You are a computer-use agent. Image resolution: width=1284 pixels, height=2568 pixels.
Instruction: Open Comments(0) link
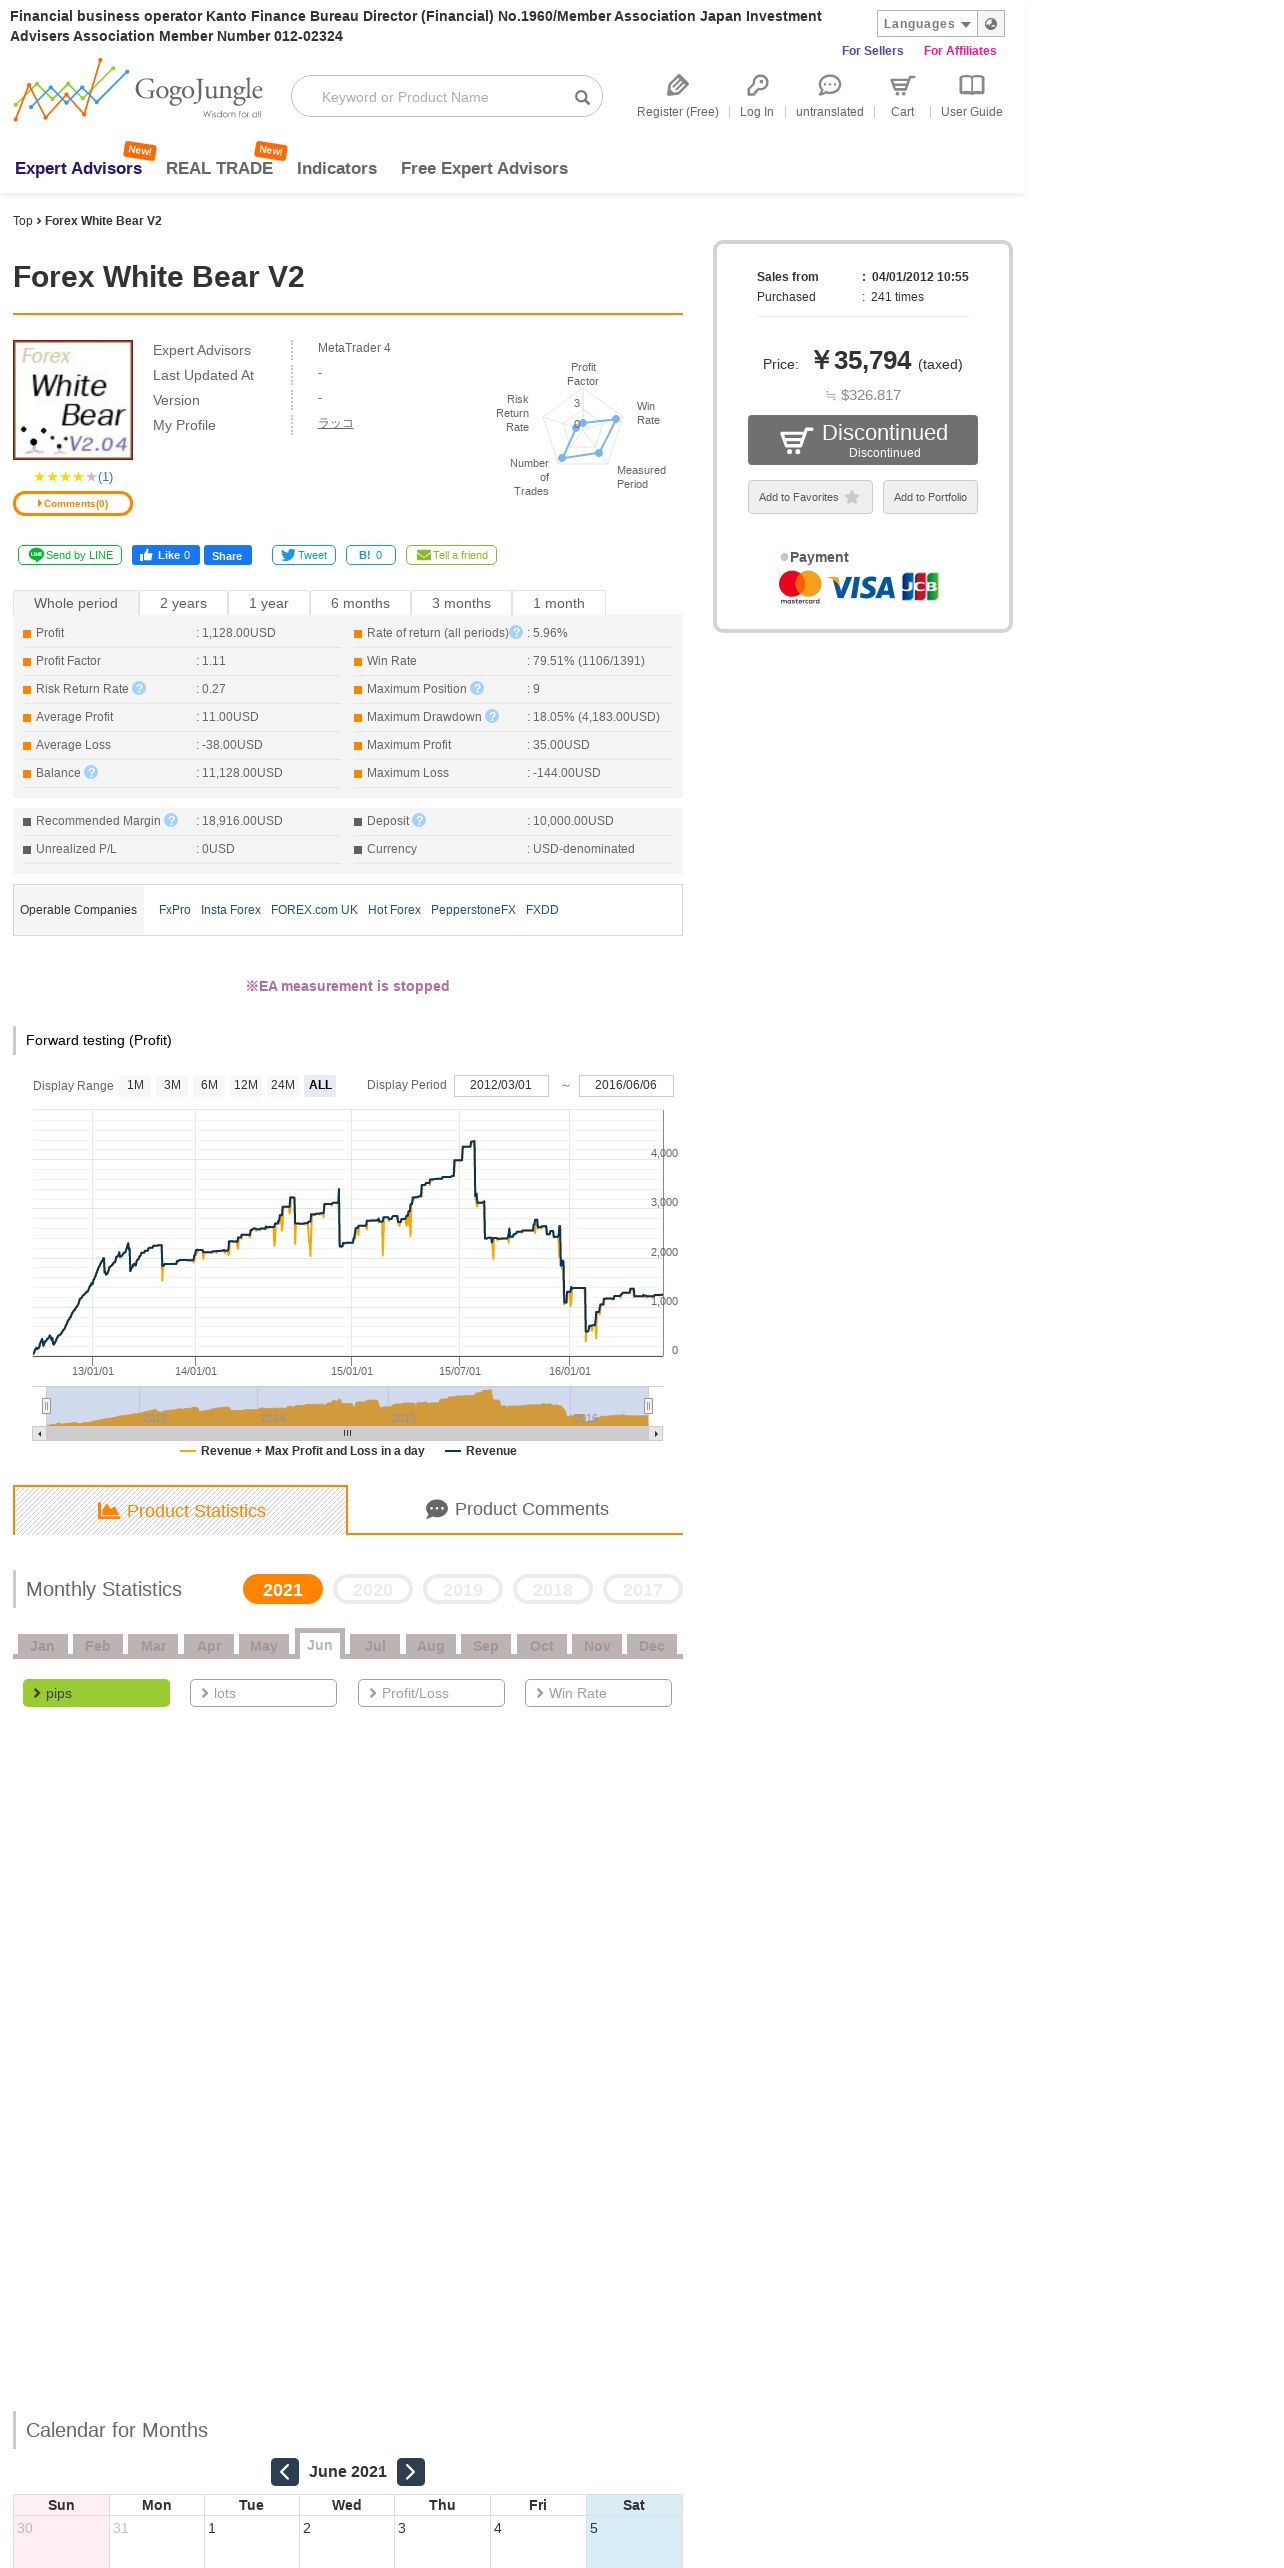point(73,503)
